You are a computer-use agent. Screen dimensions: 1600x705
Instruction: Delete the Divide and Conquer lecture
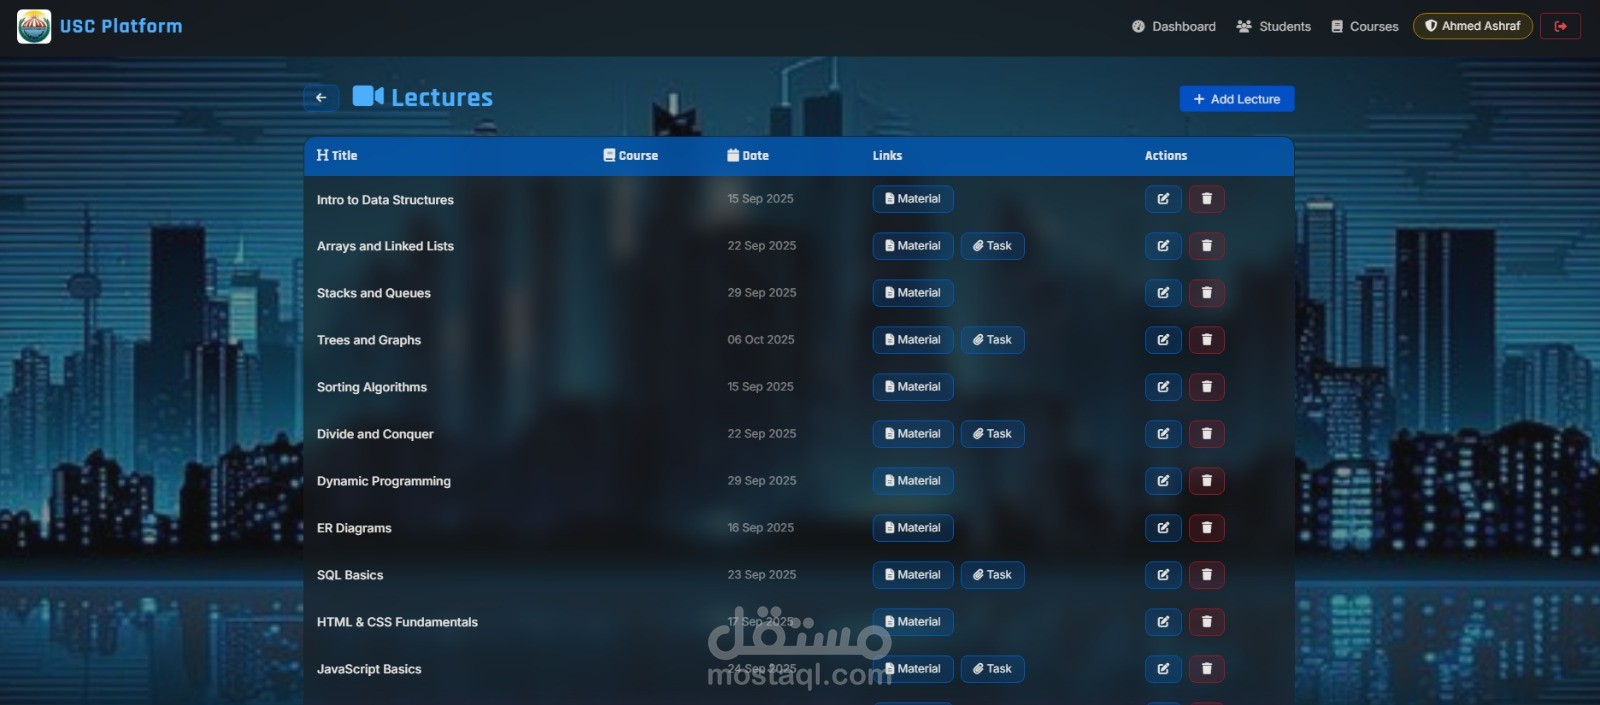(x=1207, y=434)
